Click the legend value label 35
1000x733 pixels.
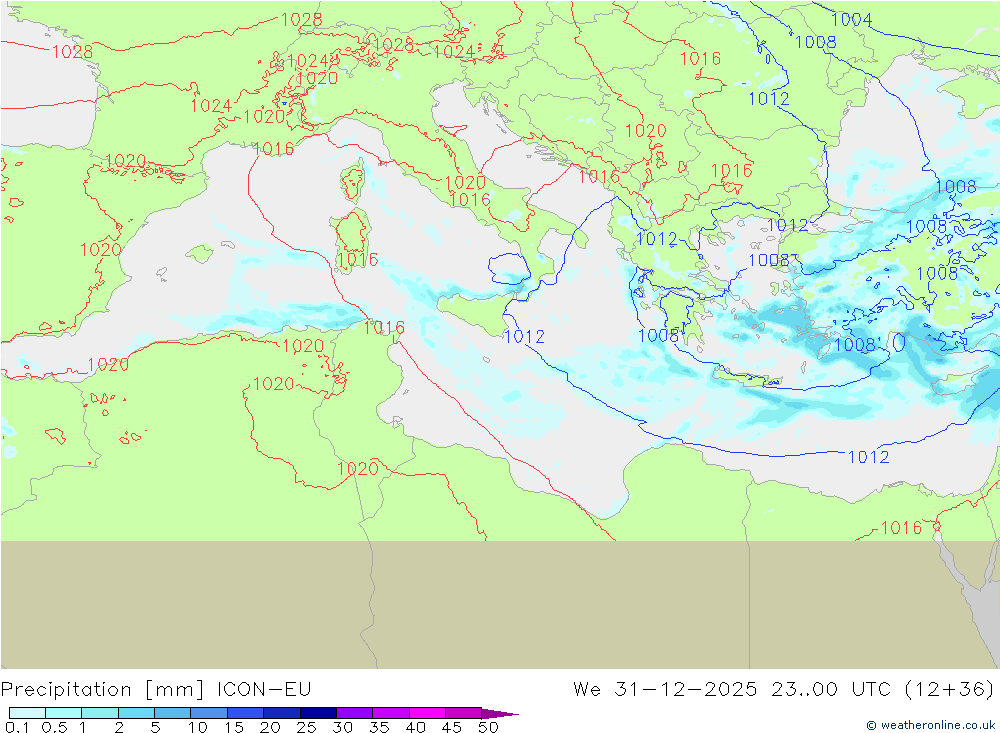pyautogui.click(x=379, y=727)
